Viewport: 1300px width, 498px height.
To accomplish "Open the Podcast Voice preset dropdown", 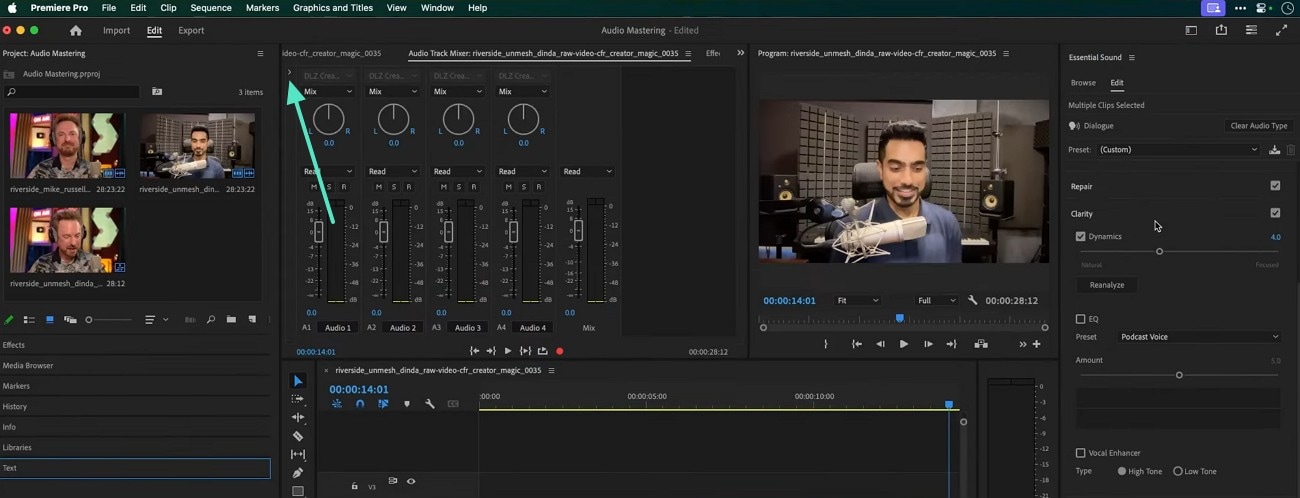I will (x=1198, y=337).
